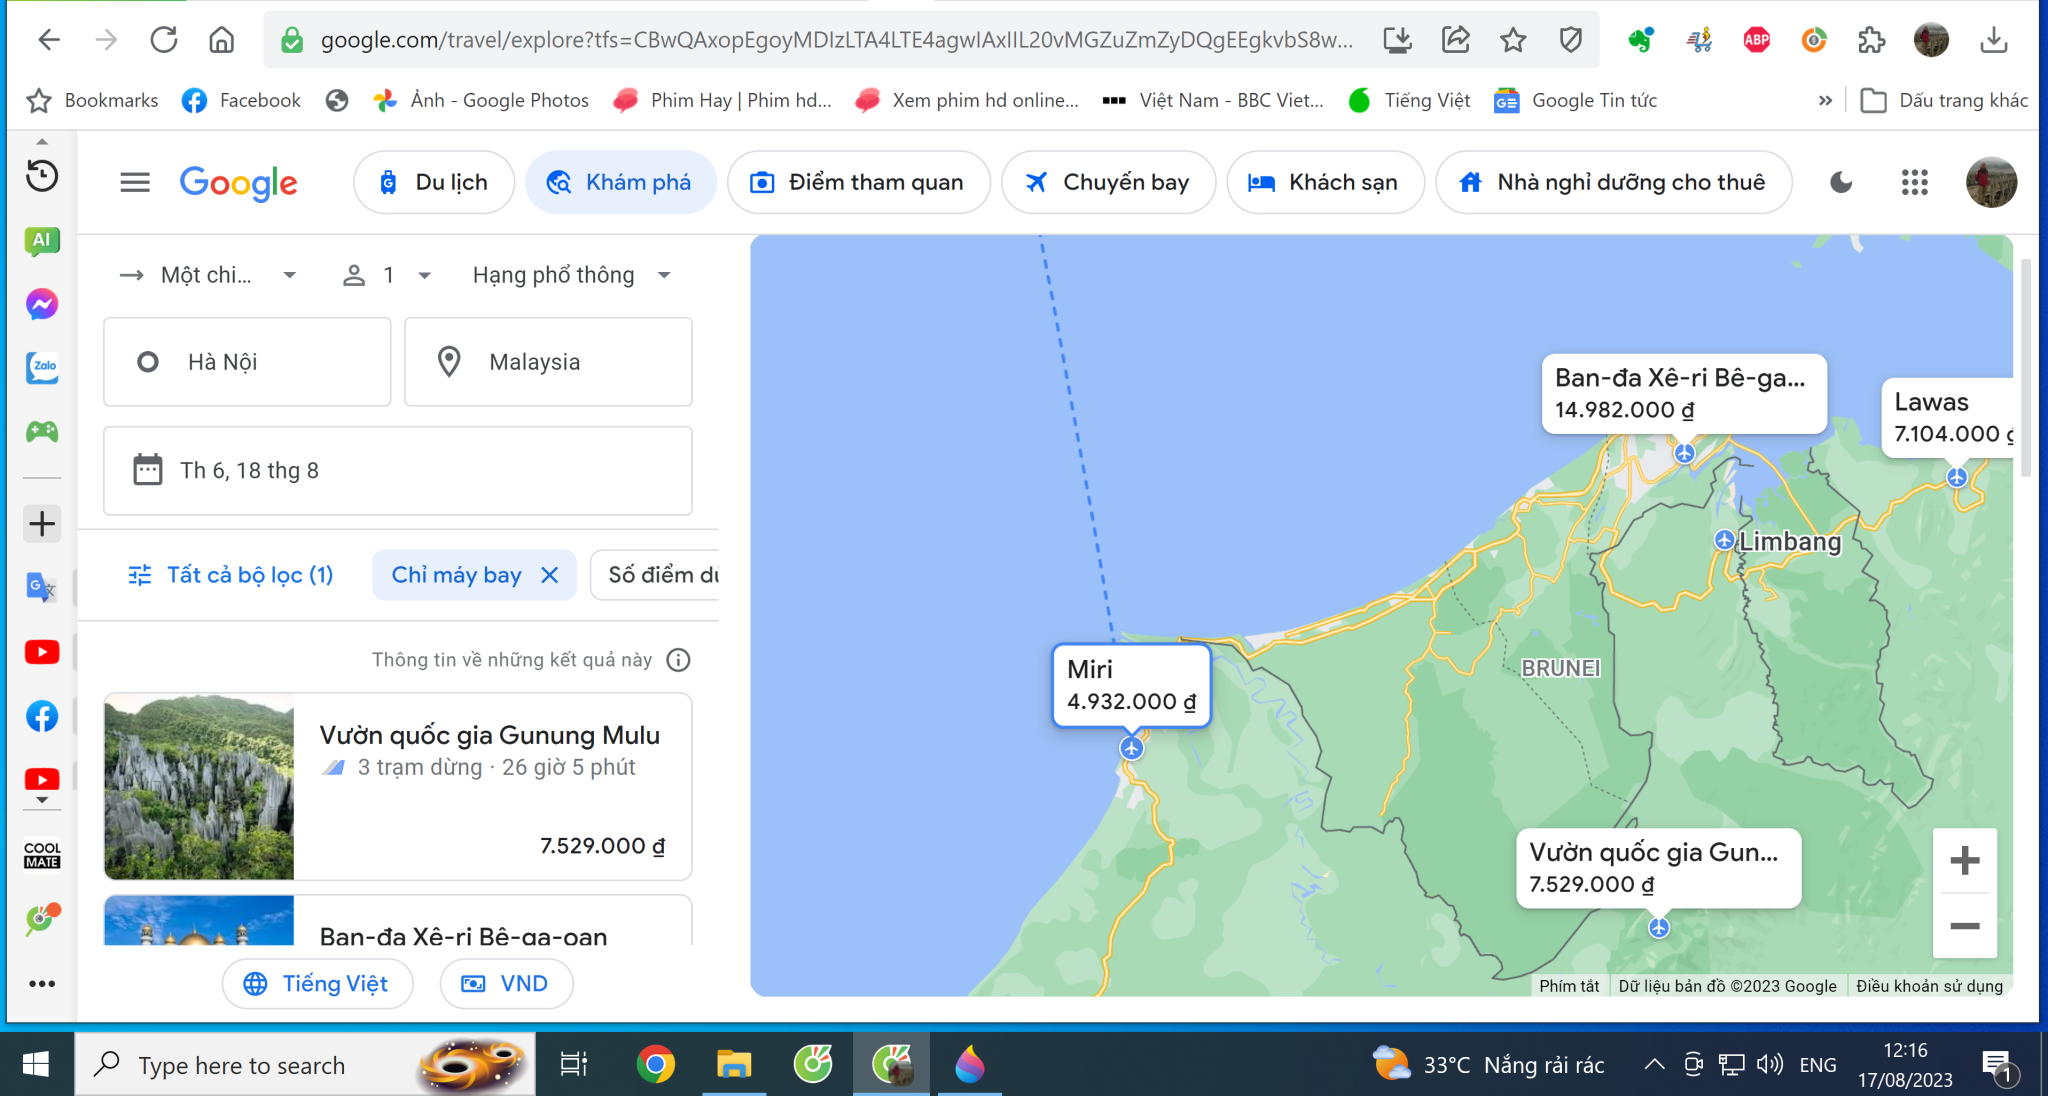Open Nhà nghỉ dưỡng cho thuê tab
The width and height of the screenshot is (2048, 1096).
tap(1613, 182)
